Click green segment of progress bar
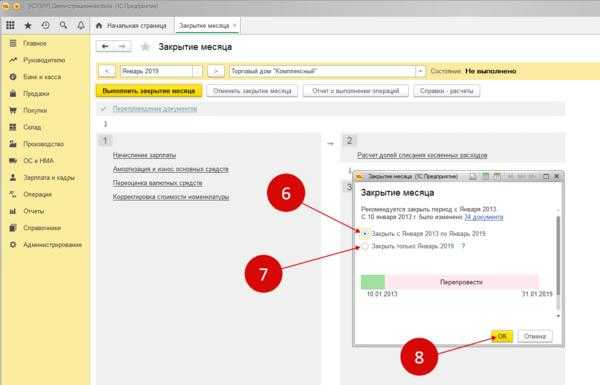The width and height of the screenshot is (600, 385). (373, 282)
